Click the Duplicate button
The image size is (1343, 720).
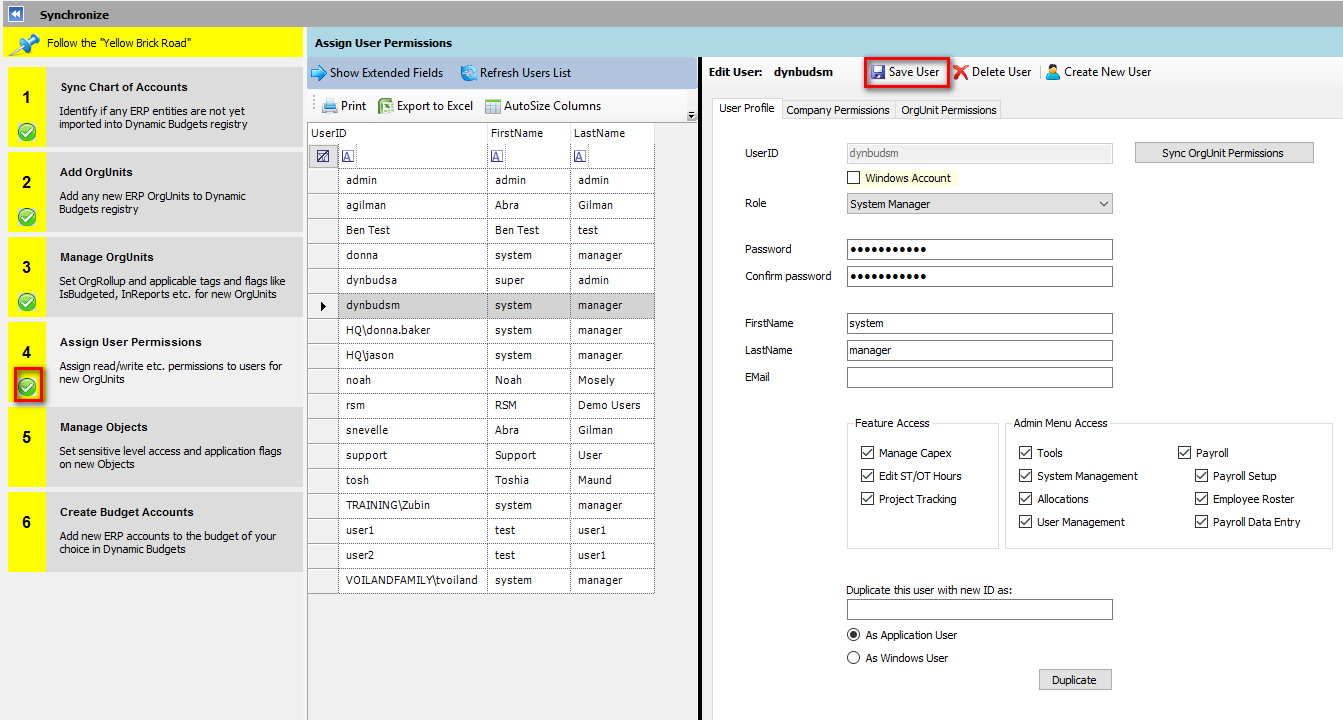click(1075, 680)
